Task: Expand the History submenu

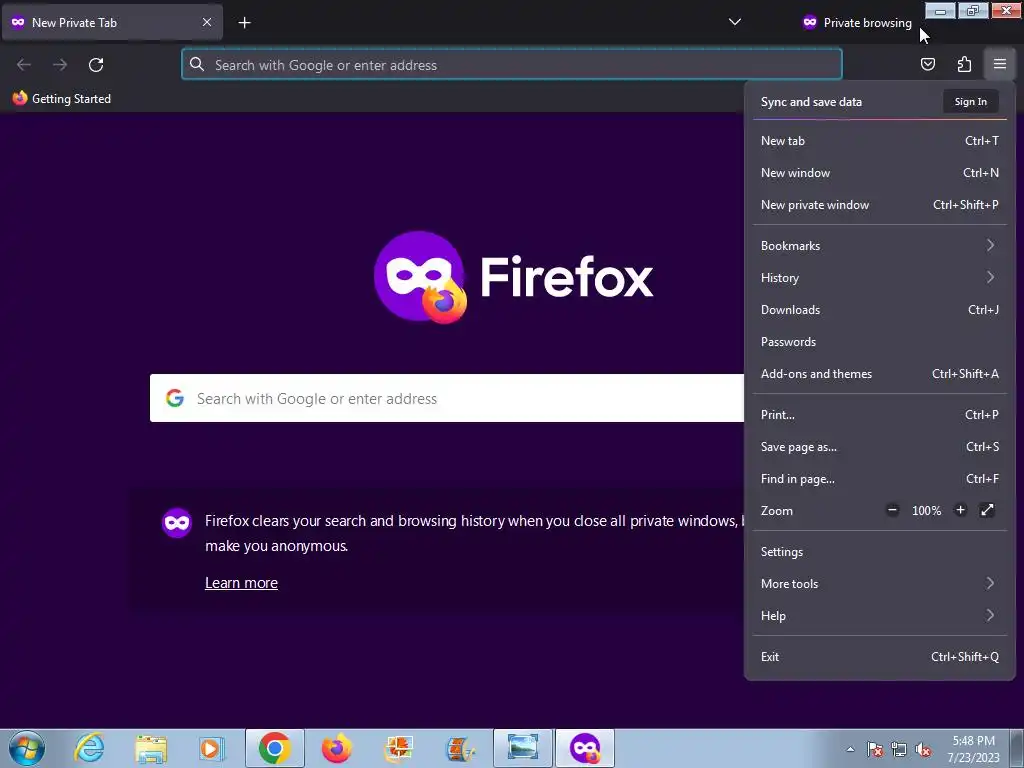Action: (x=880, y=278)
